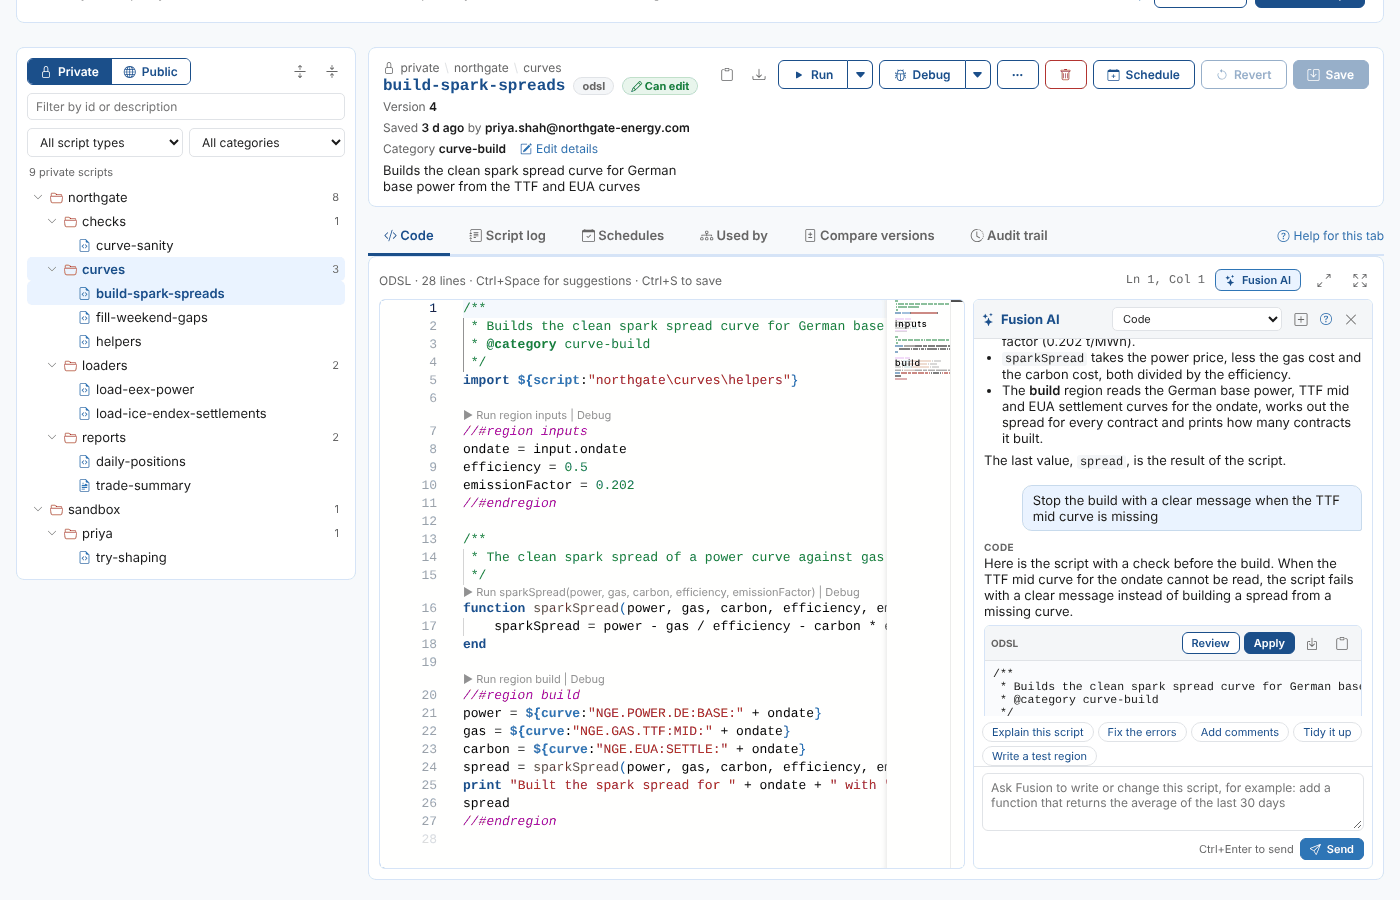
Task: Open the Debug options dropdown arrow
Action: (x=978, y=75)
